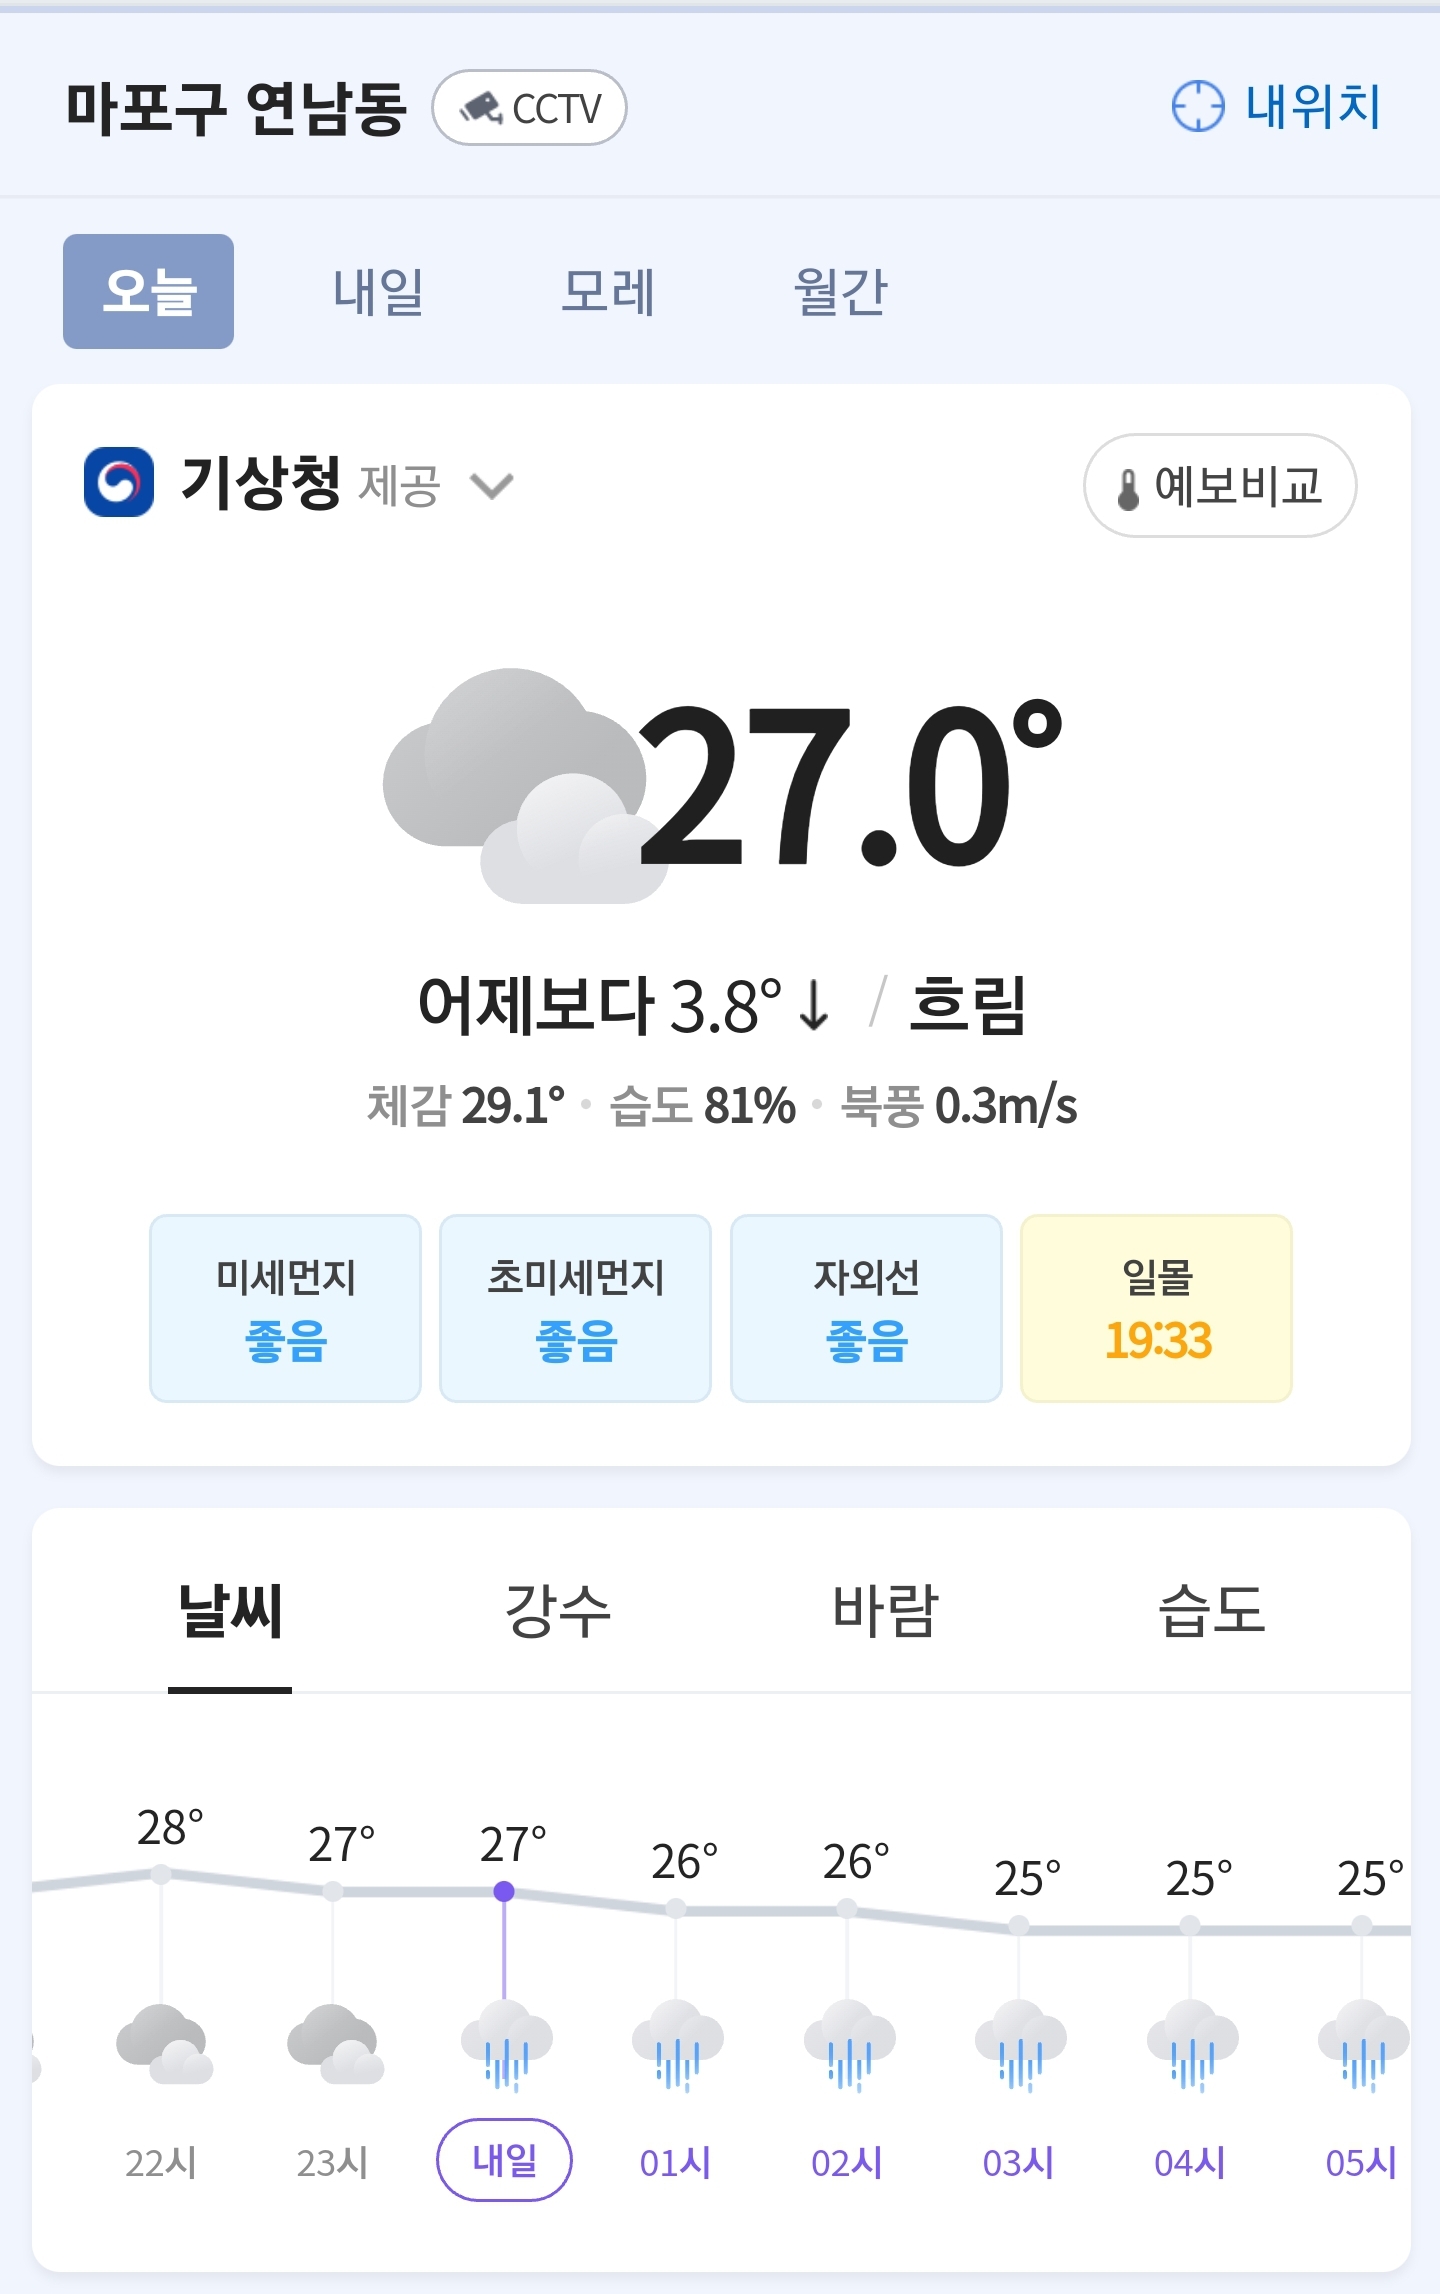Switch to the 모레 tab
The image size is (1440, 2294).
tap(607, 292)
